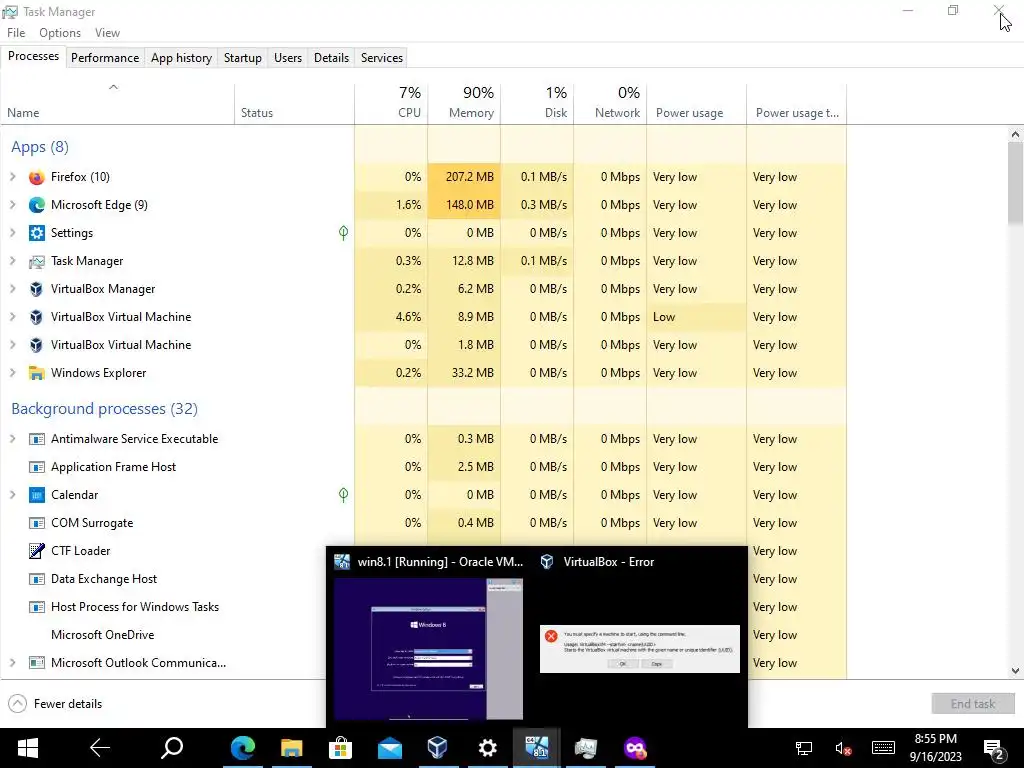This screenshot has height=768, width=1024.
Task: Expand the VirtualBox Manager process row
Action: click(12, 289)
